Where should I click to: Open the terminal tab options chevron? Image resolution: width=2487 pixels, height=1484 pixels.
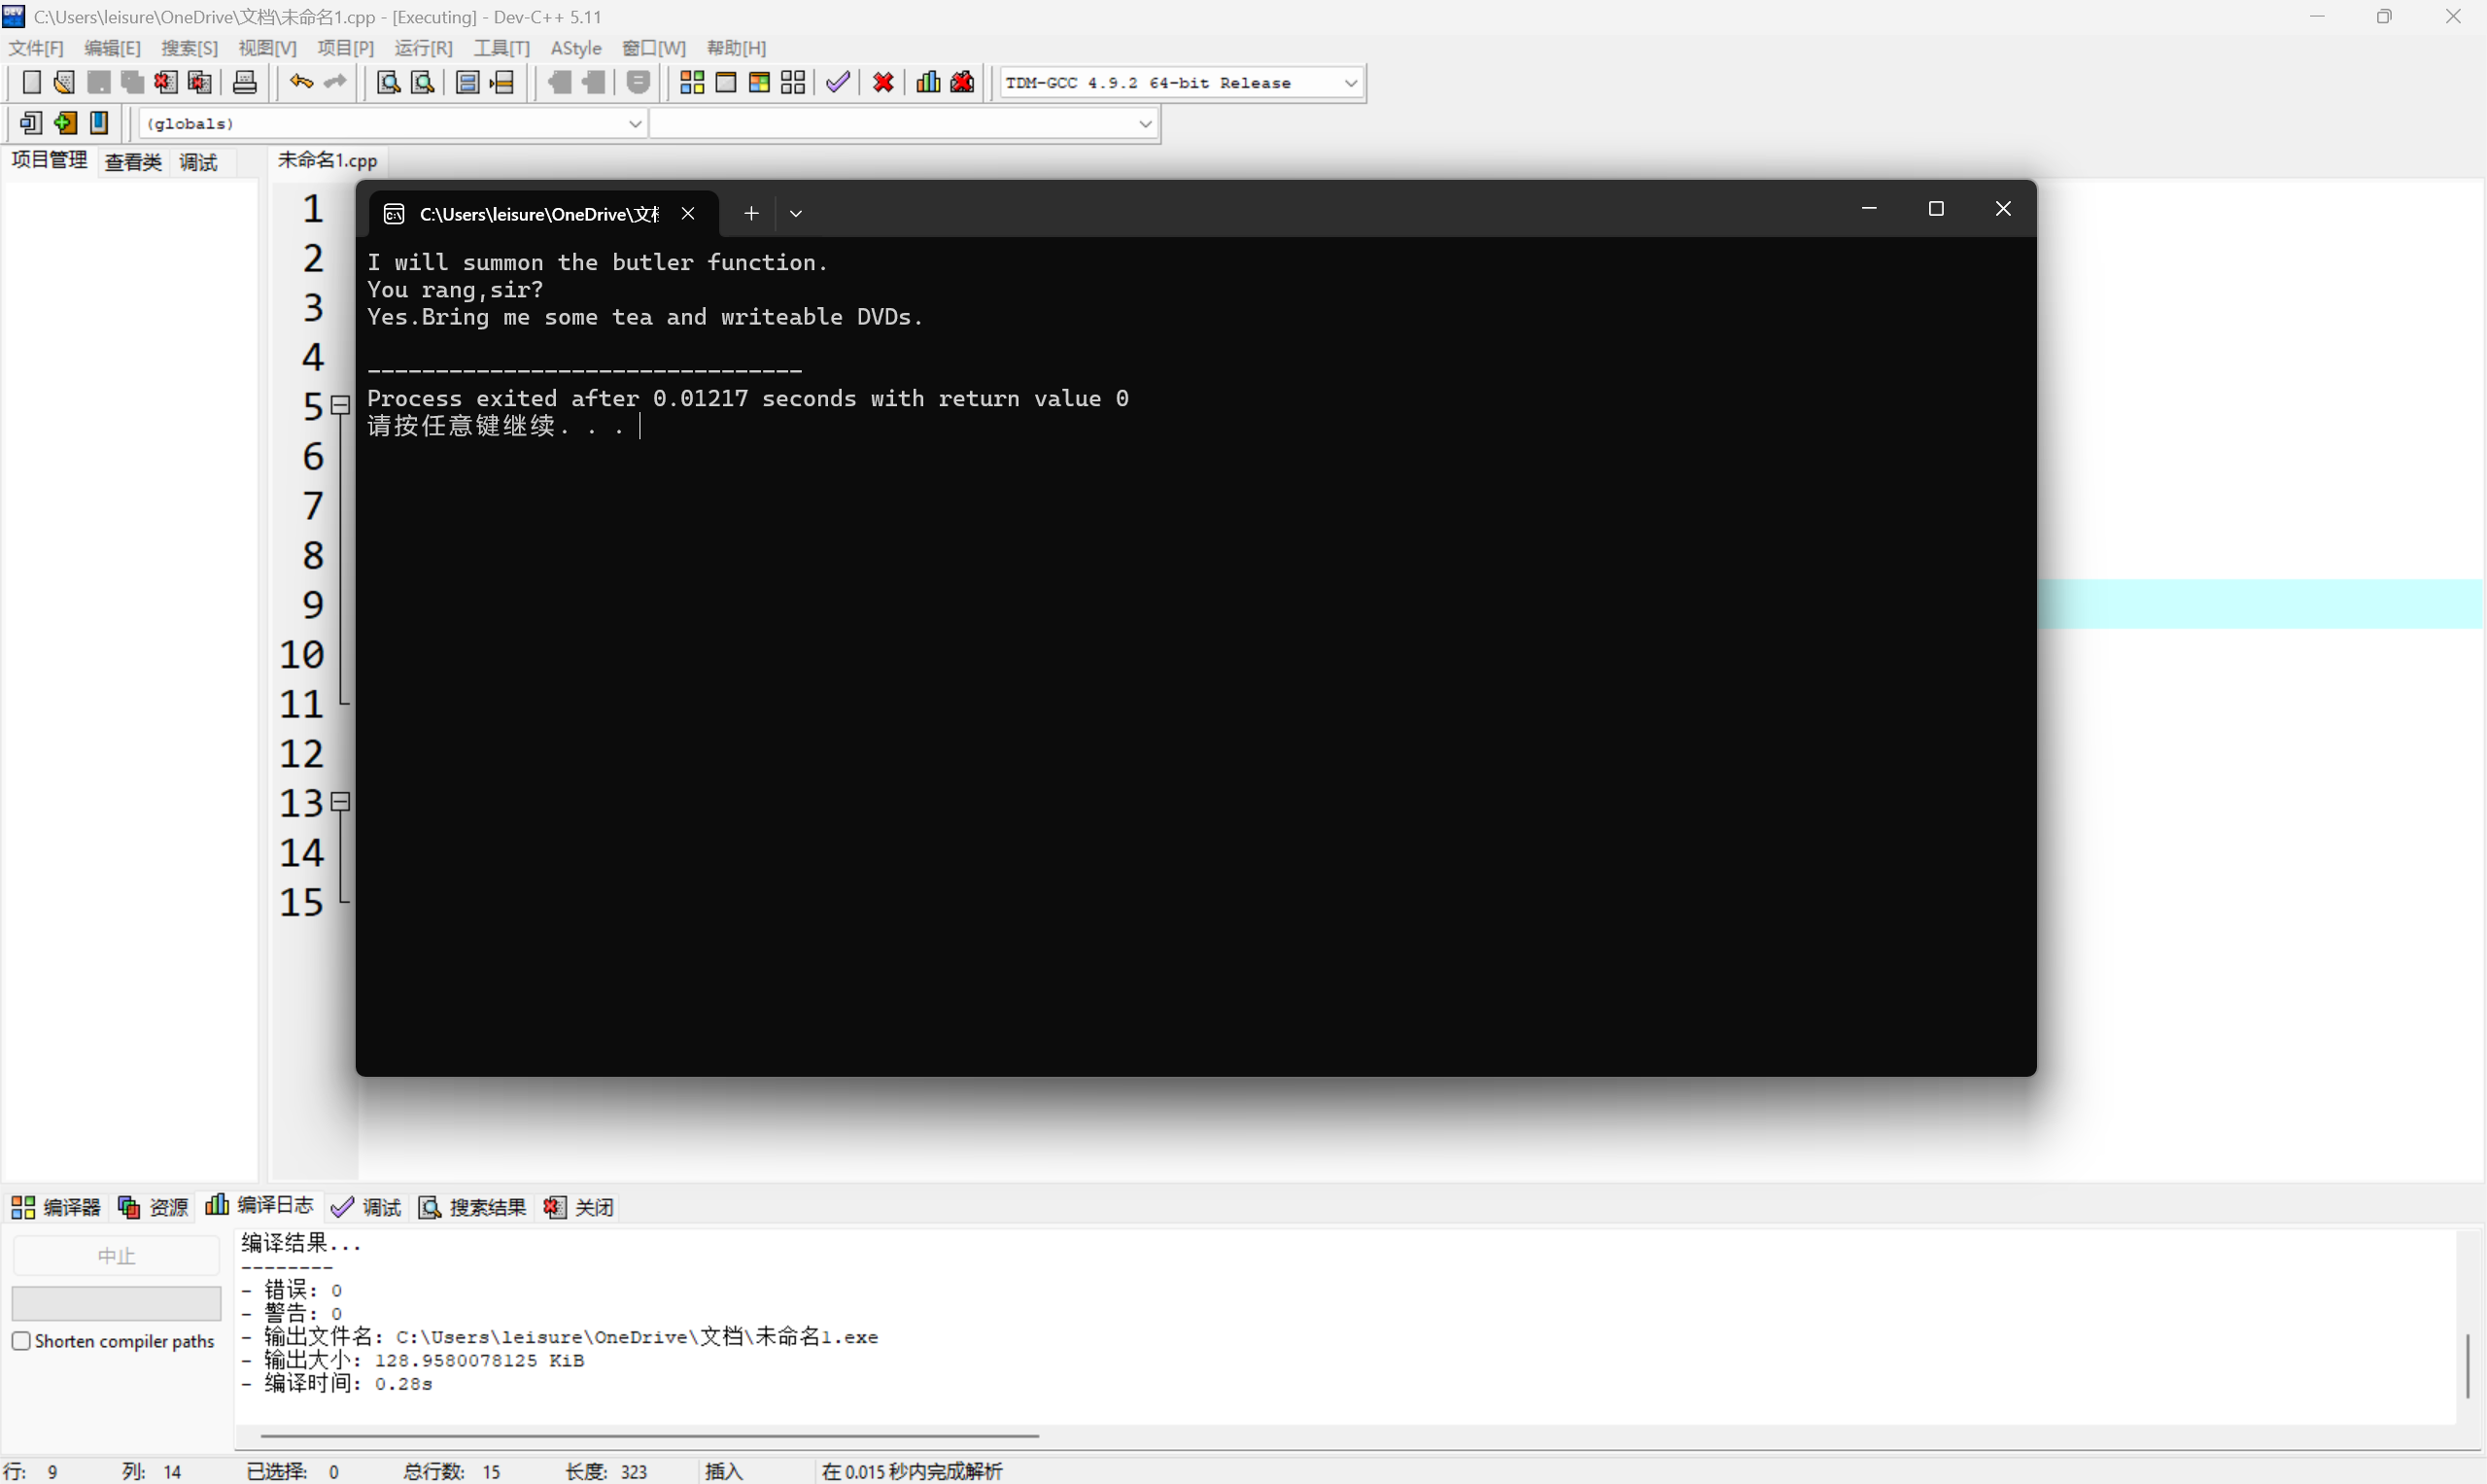pos(796,213)
